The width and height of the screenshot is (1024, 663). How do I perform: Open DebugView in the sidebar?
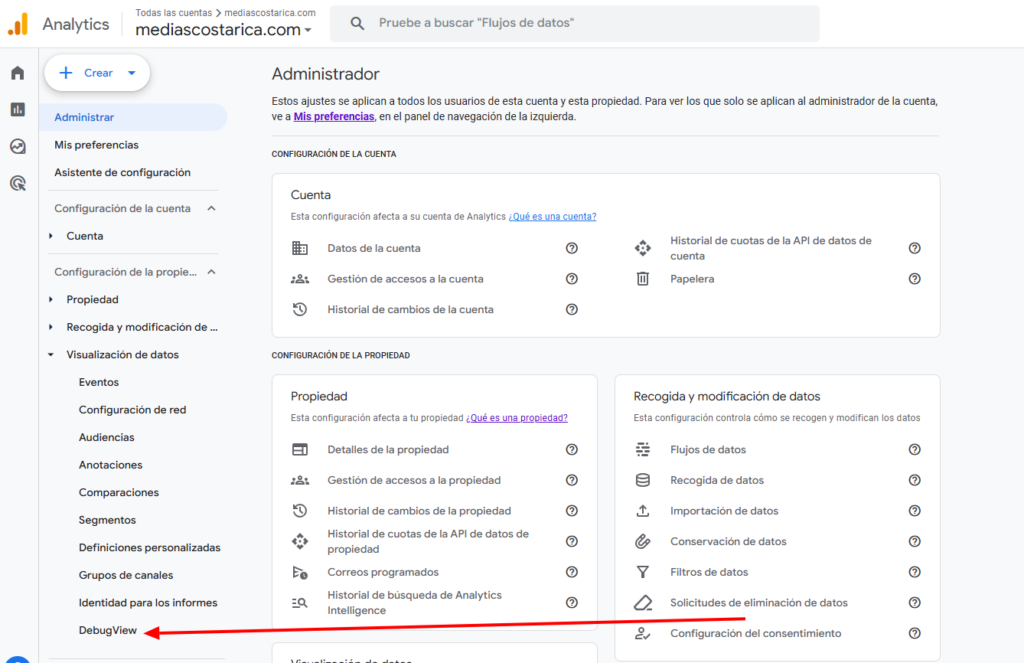click(x=107, y=631)
